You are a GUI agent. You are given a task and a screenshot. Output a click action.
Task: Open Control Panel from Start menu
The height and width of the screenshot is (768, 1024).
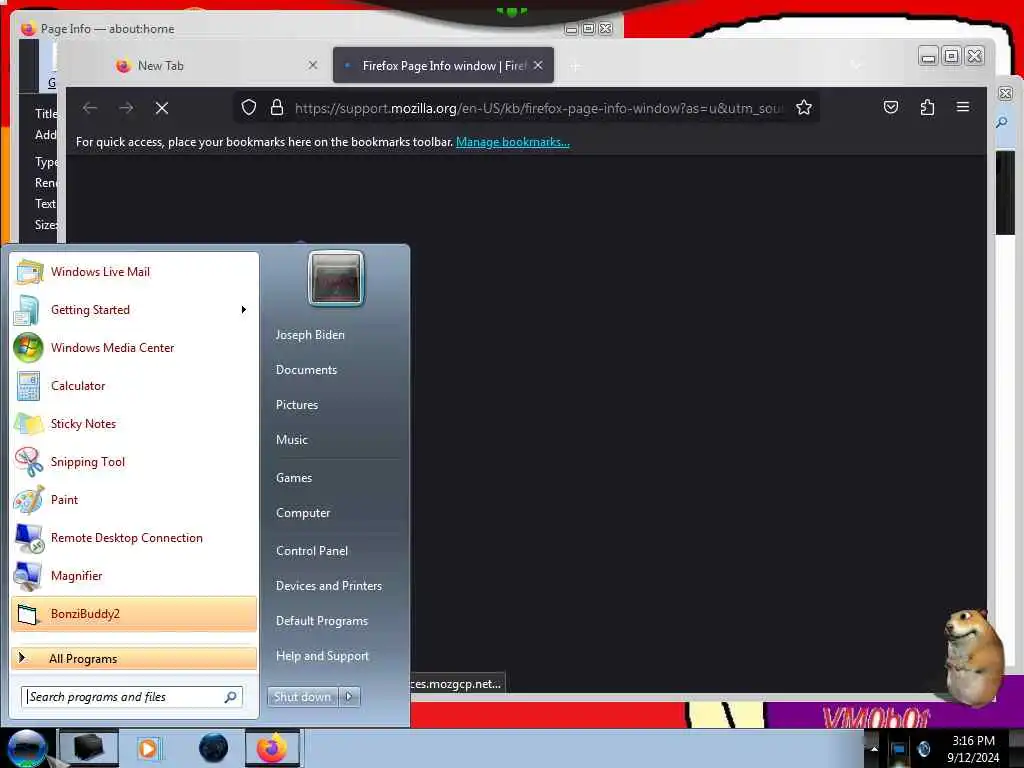pos(312,551)
